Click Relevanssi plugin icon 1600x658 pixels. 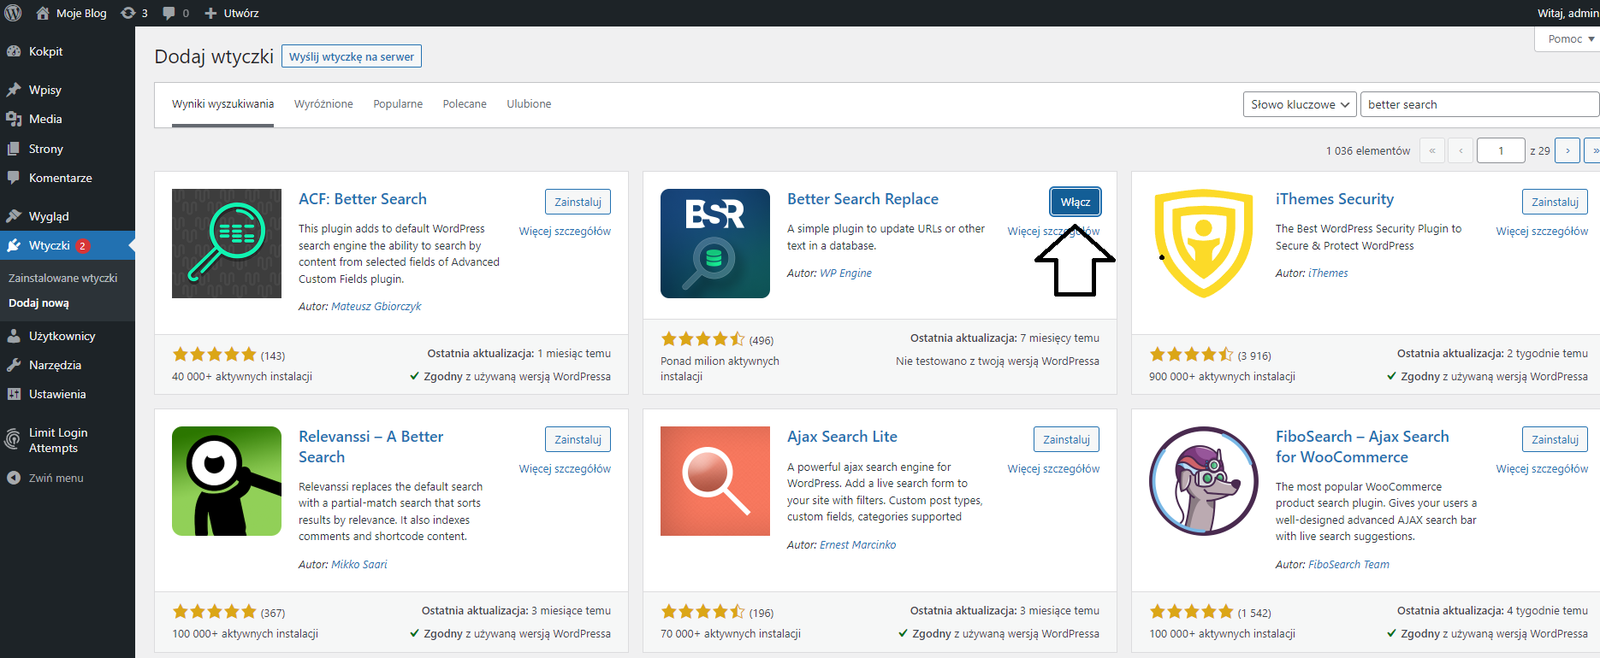click(227, 481)
